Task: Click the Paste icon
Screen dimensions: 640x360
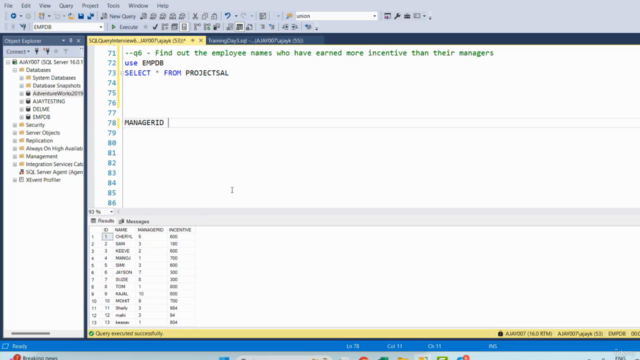Action: click(214, 16)
